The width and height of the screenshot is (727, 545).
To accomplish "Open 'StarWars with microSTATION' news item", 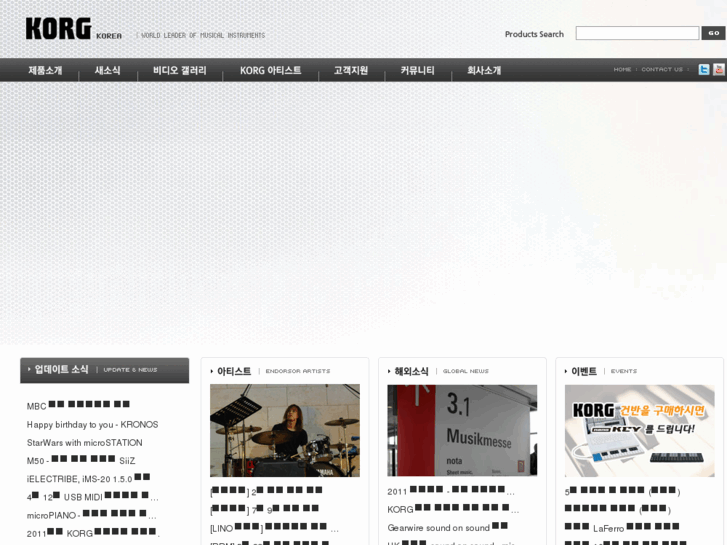I will [x=84, y=443].
